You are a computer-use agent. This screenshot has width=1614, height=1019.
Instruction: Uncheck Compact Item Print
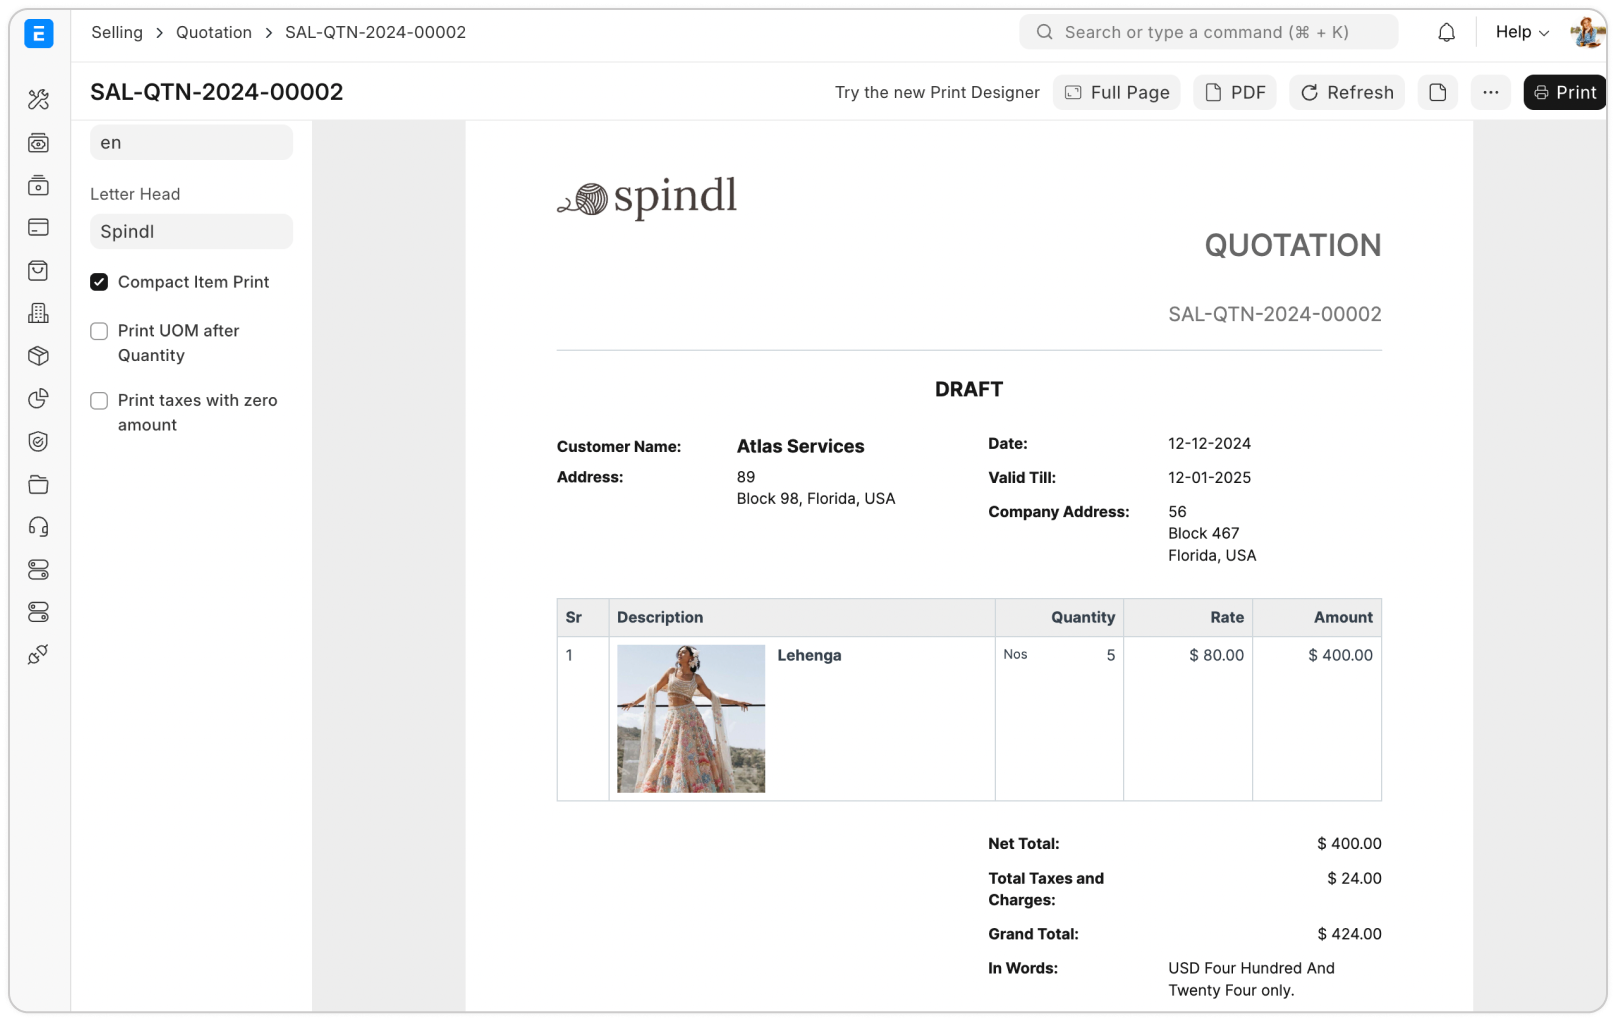click(x=99, y=282)
